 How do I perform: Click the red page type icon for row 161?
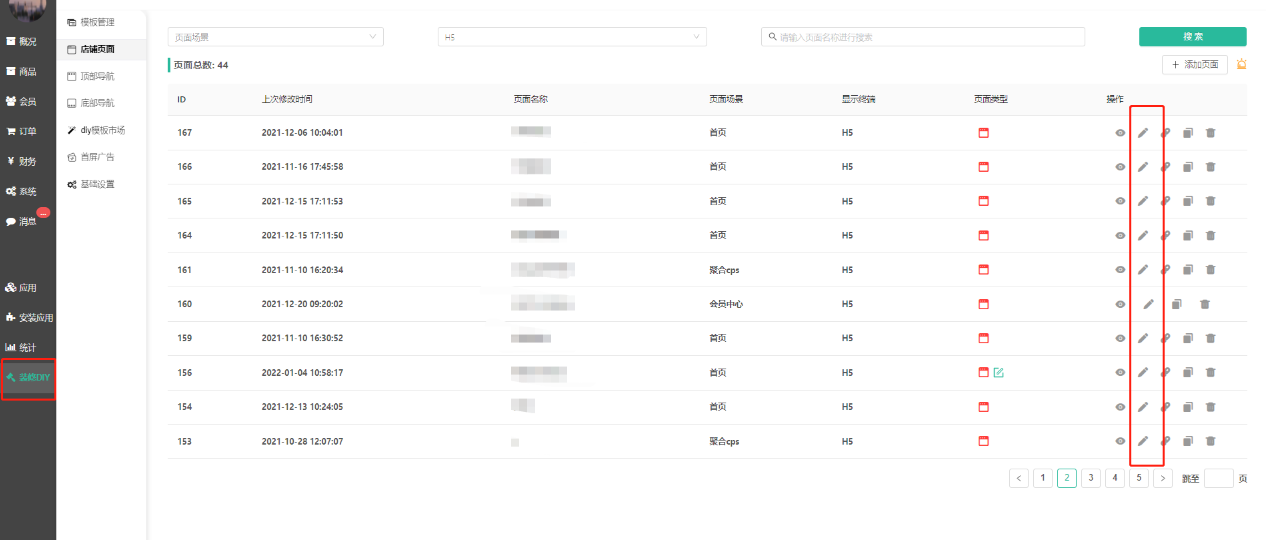[x=983, y=270]
